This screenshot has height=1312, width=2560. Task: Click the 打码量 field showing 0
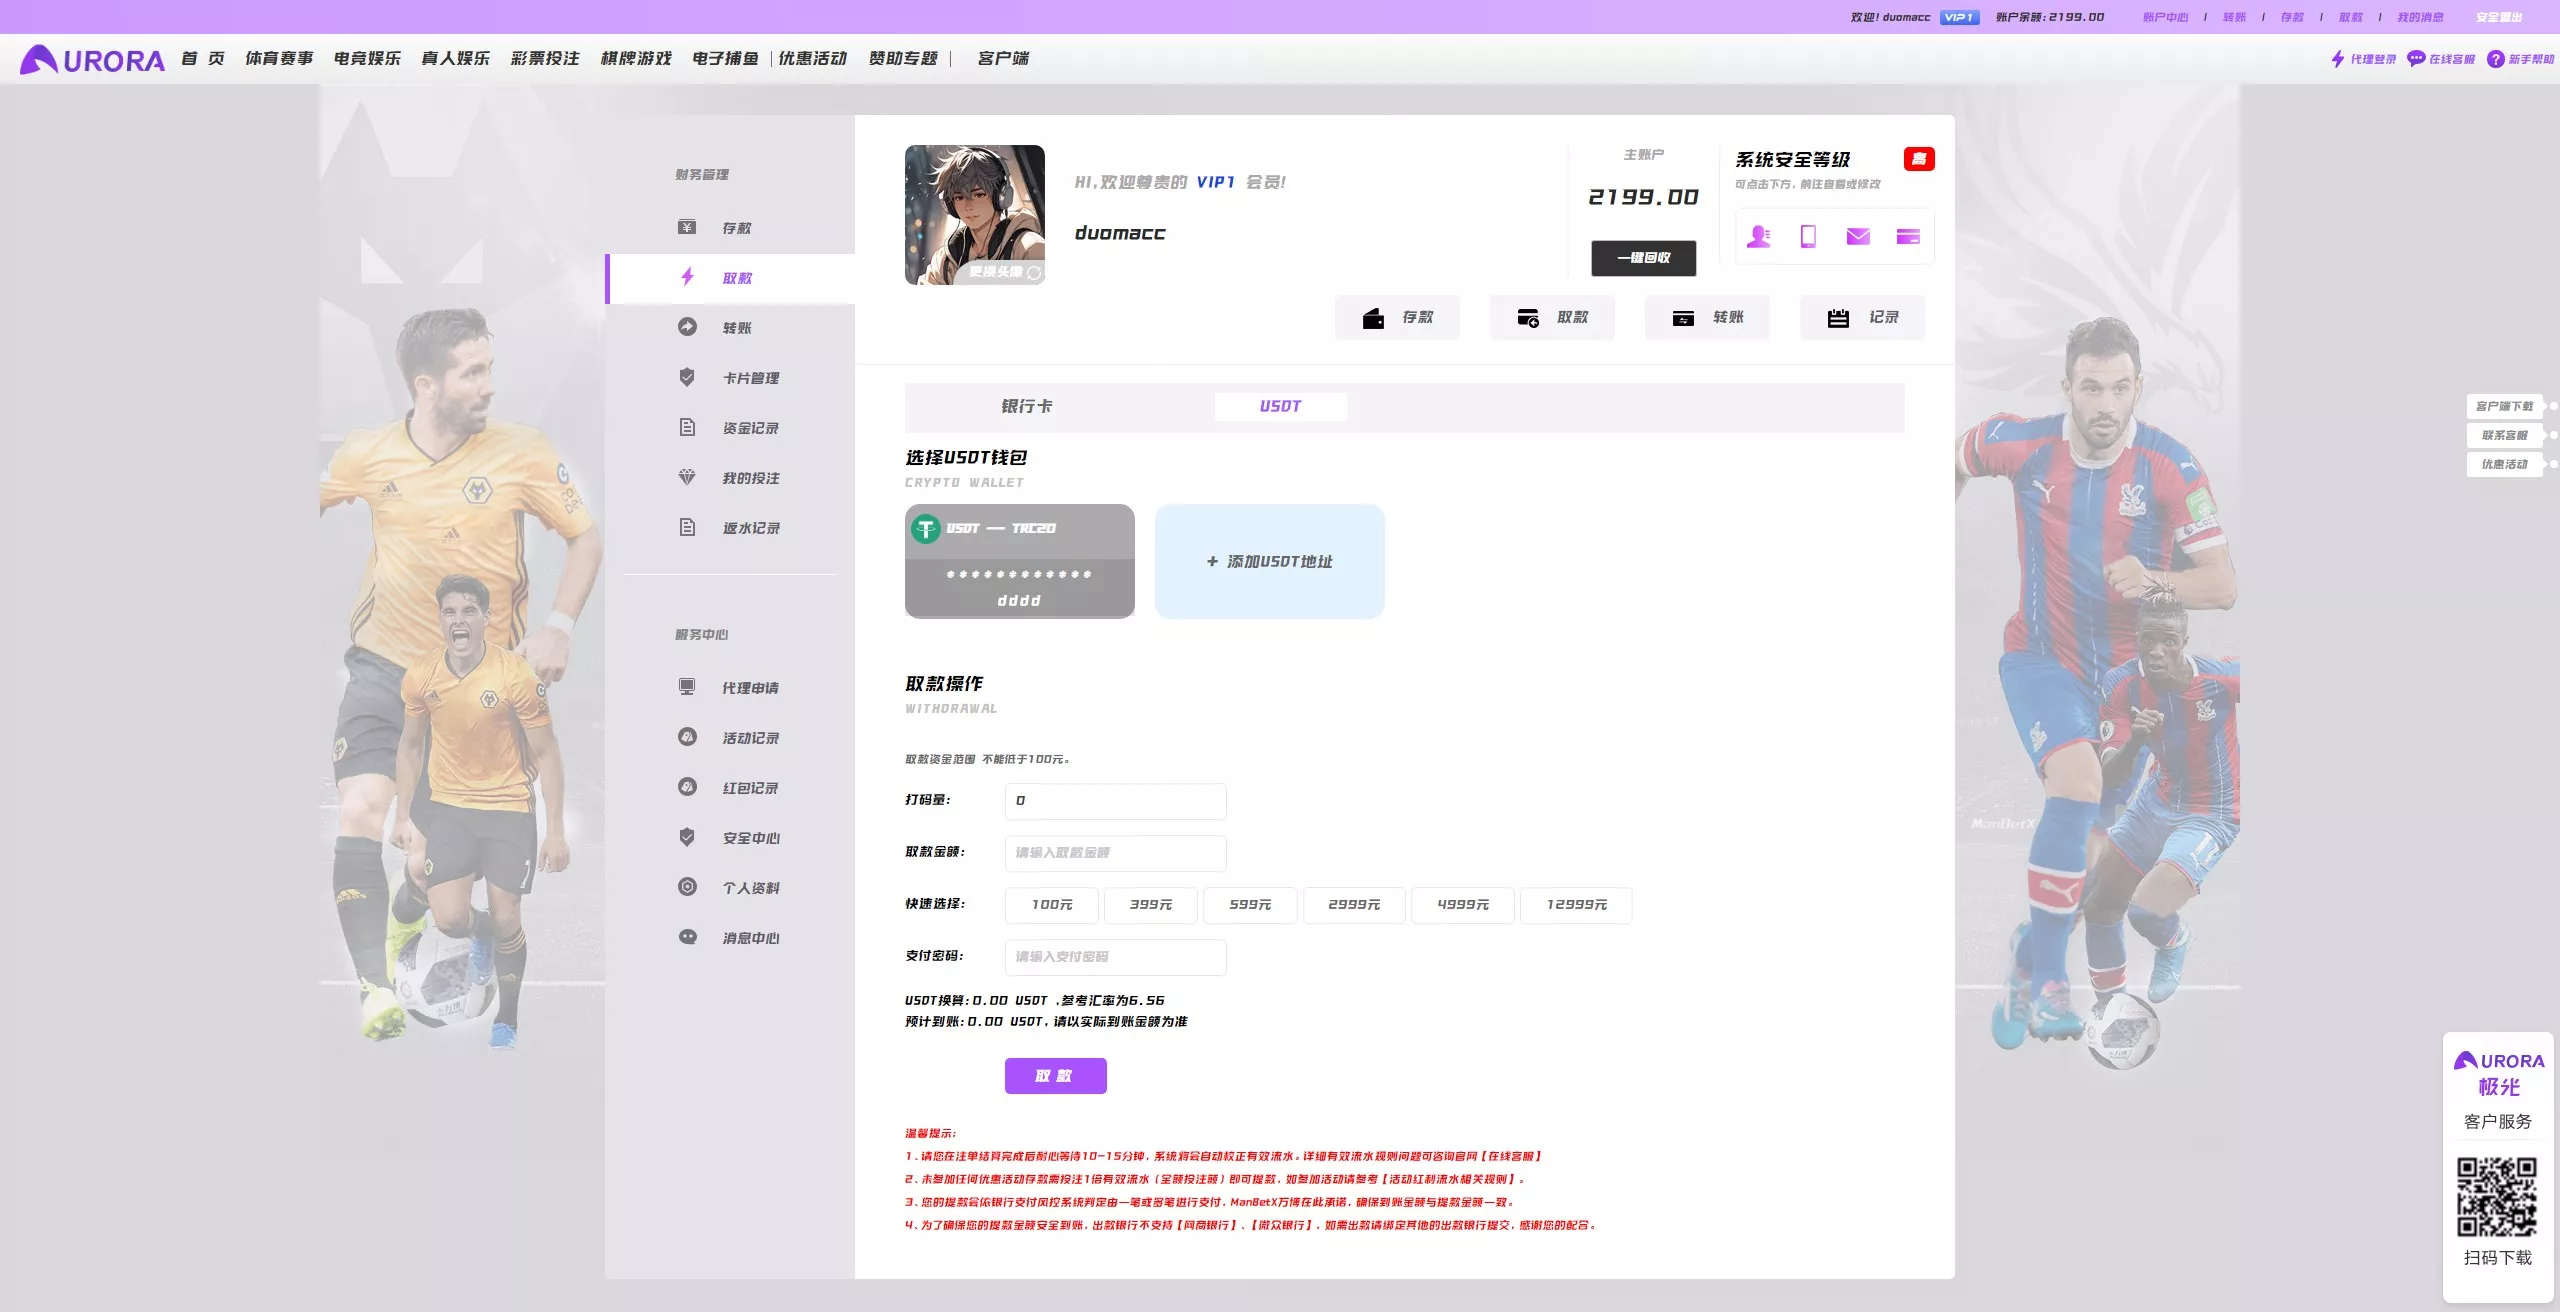[1116, 801]
